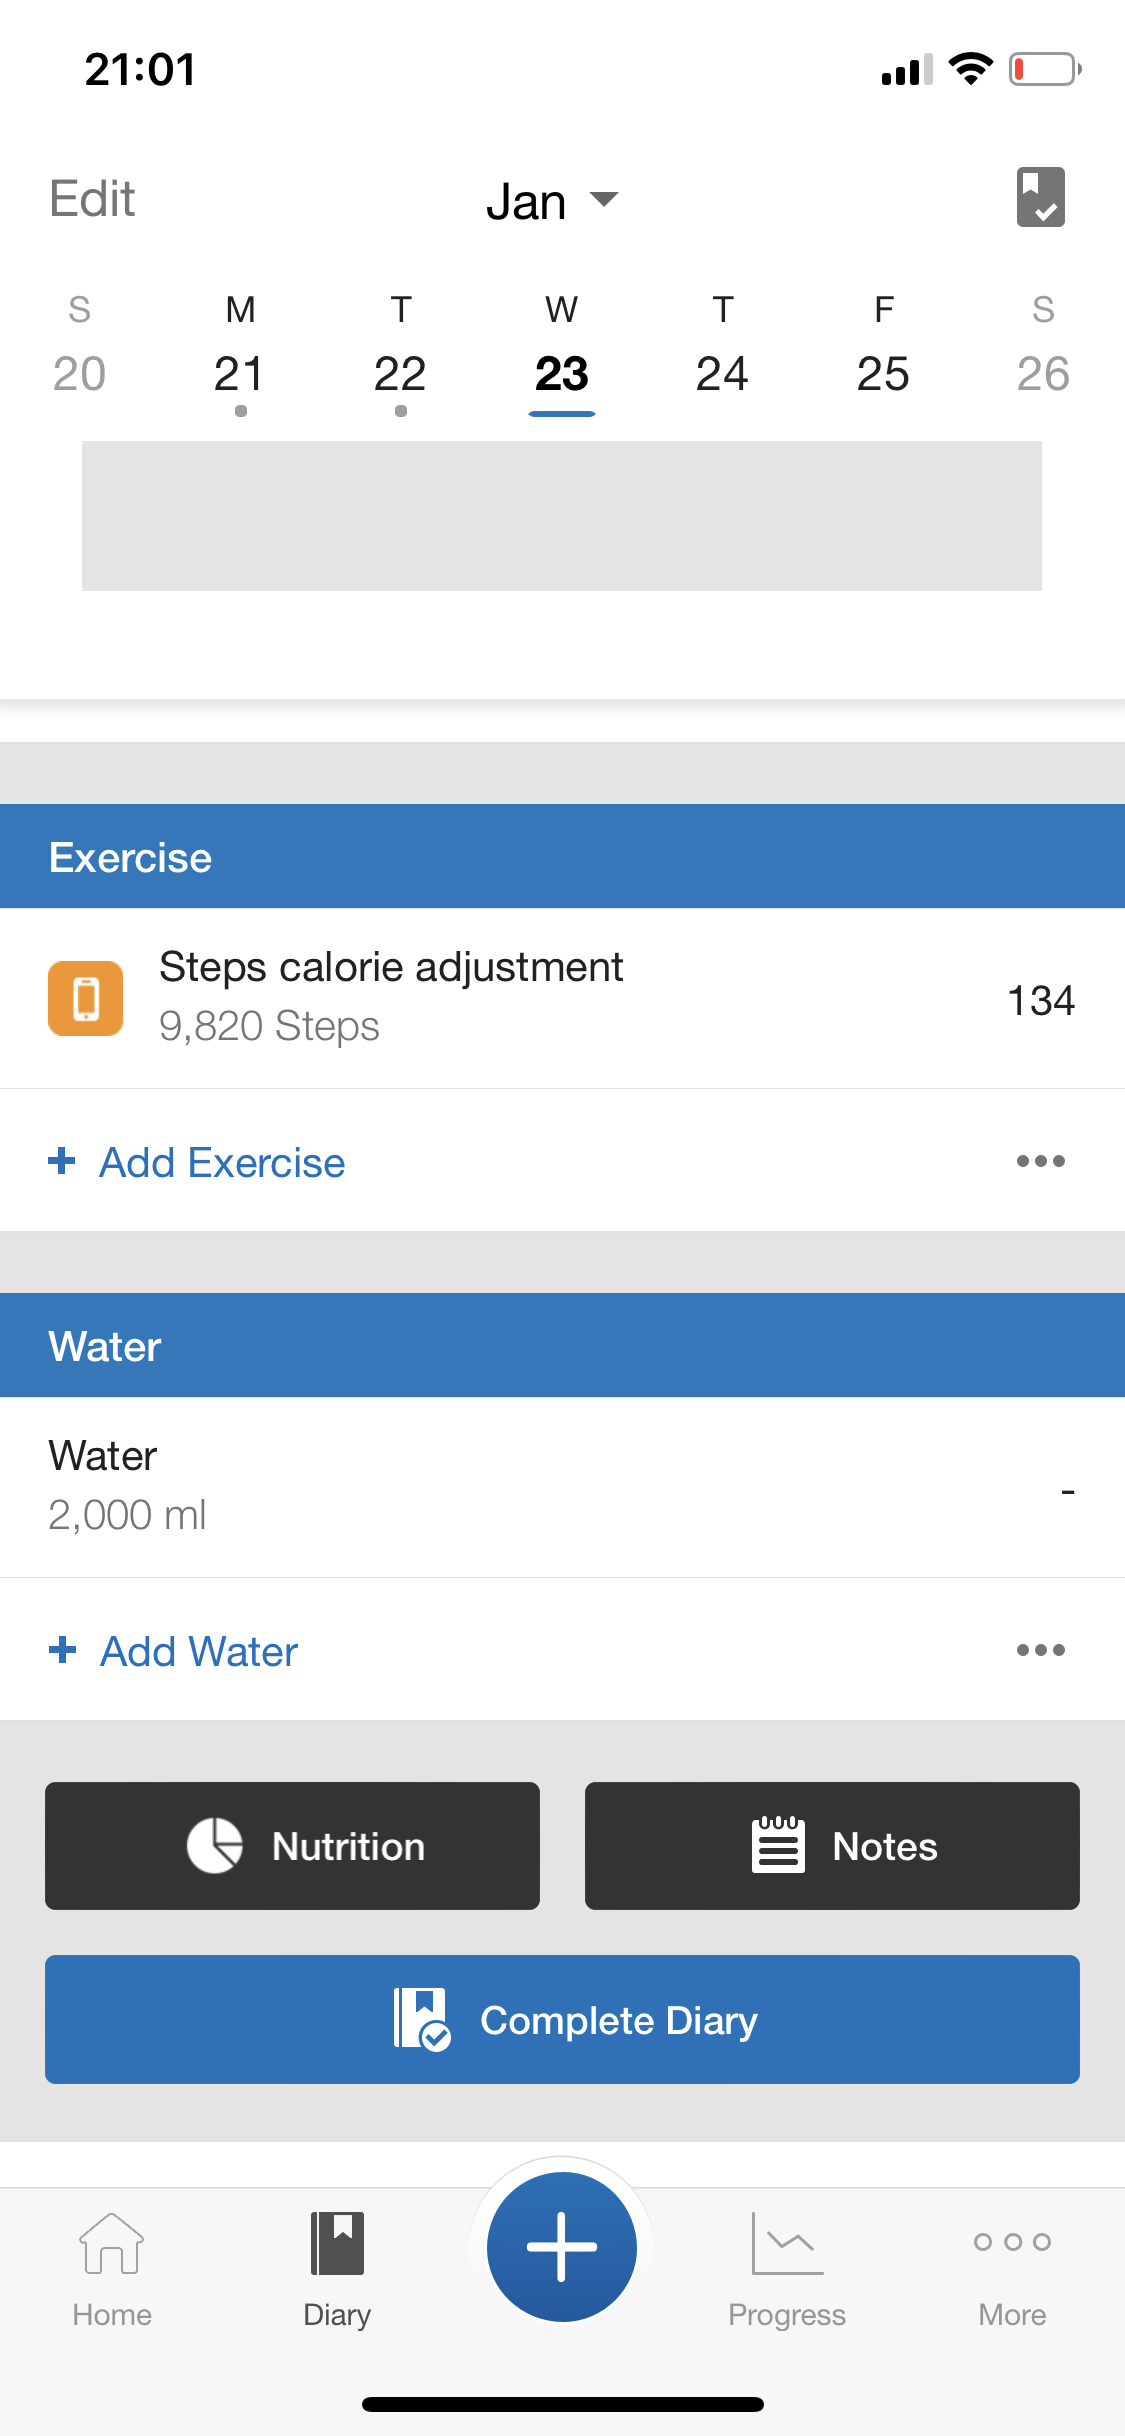Click the Edit button
Viewport: 1125px width, 2436px height.
coord(92,199)
